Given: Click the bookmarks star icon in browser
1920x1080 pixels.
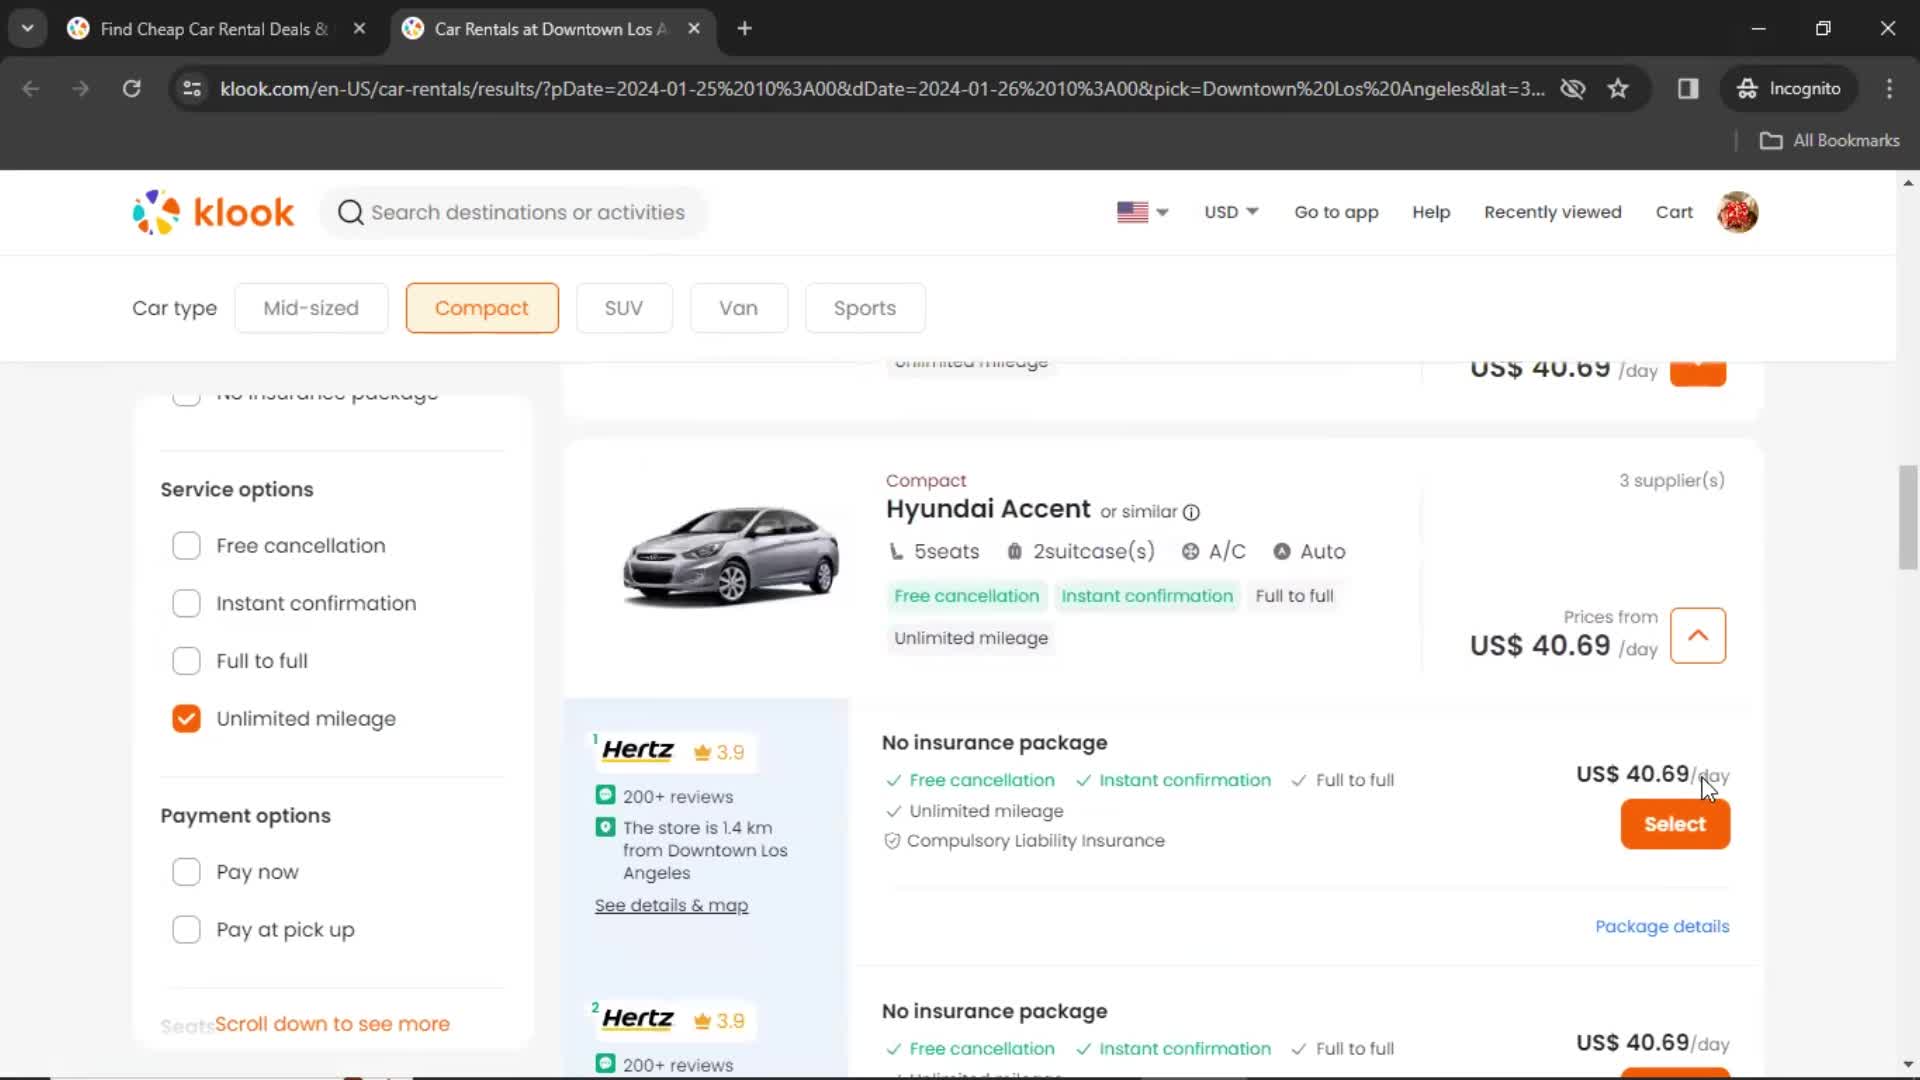Looking at the screenshot, I should pos(1618,88).
